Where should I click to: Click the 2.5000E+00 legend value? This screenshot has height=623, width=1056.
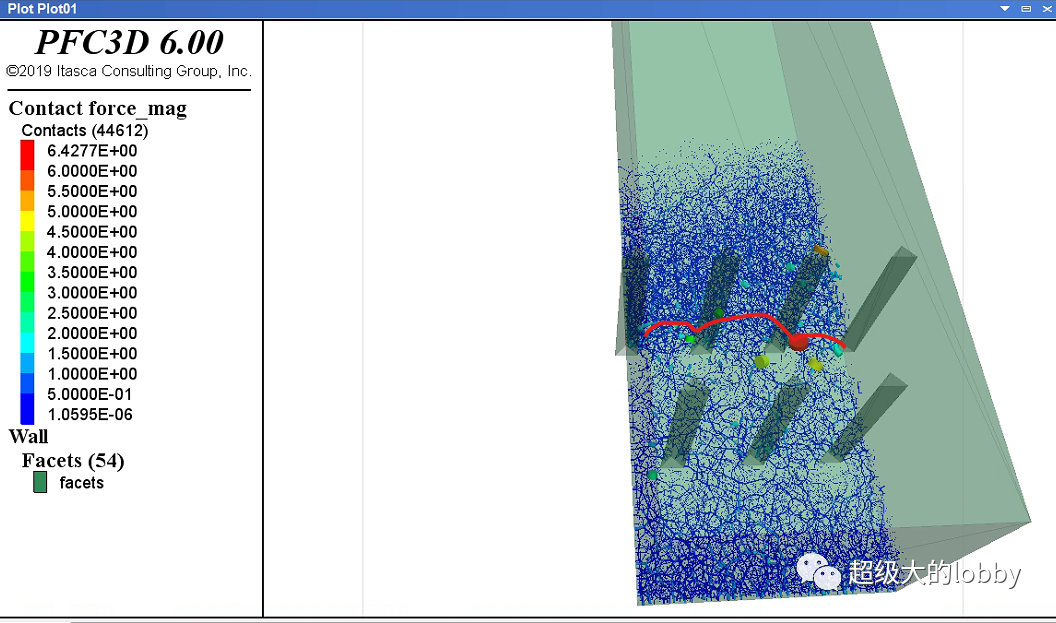(92, 313)
